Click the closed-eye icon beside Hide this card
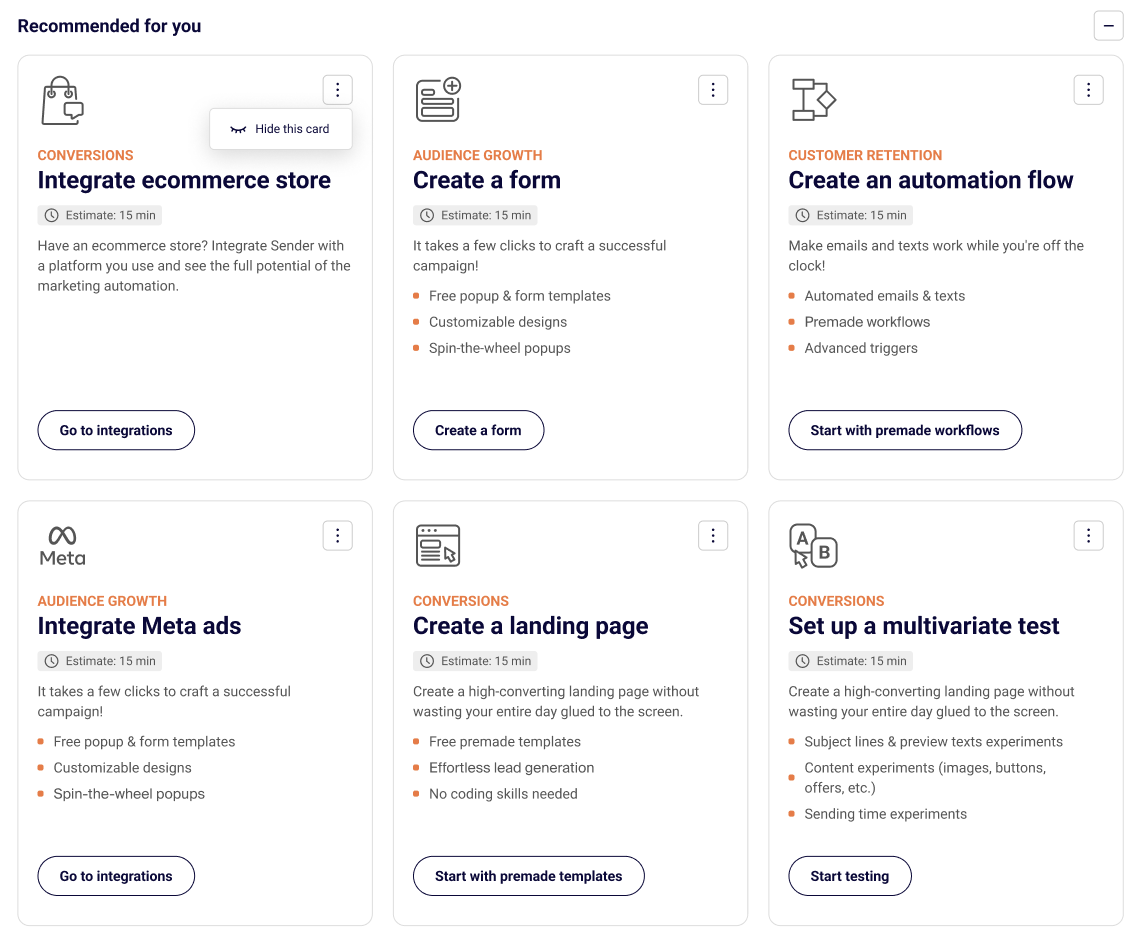 tap(238, 129)
